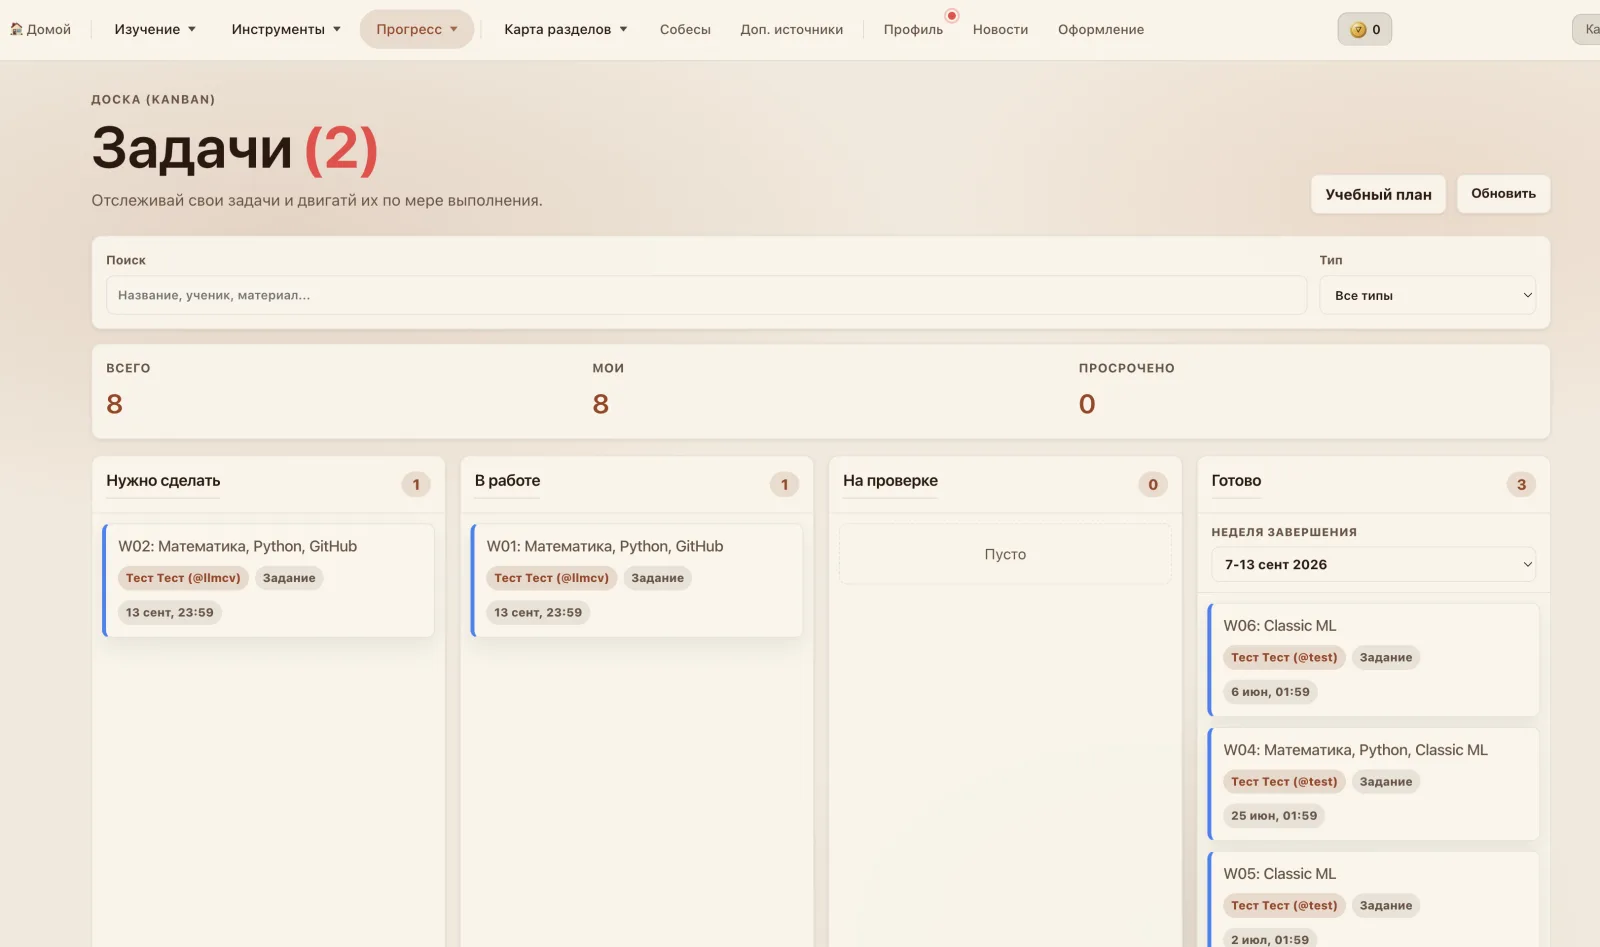Go to Собесы page
Screen dimensions: 1600x947
685,29
